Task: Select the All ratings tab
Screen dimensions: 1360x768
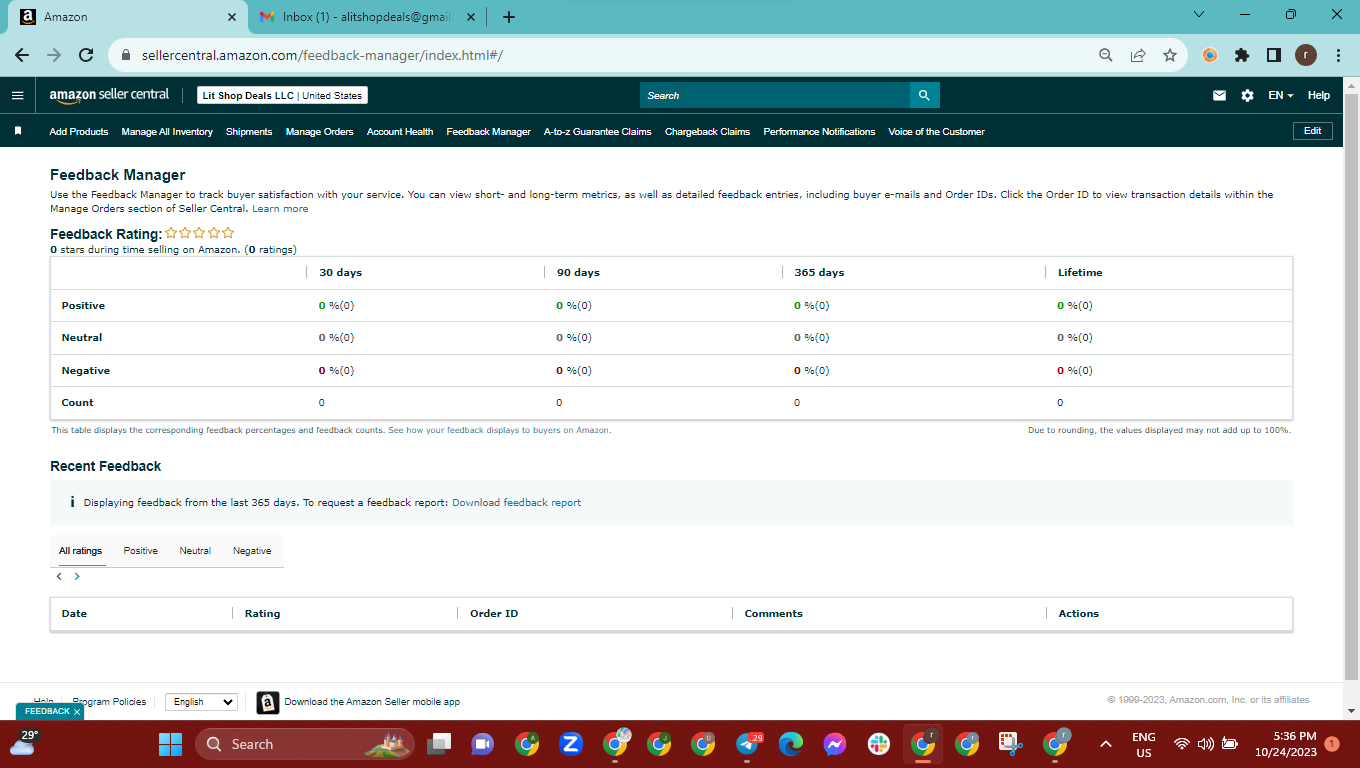Action: (x=80, y=551)
